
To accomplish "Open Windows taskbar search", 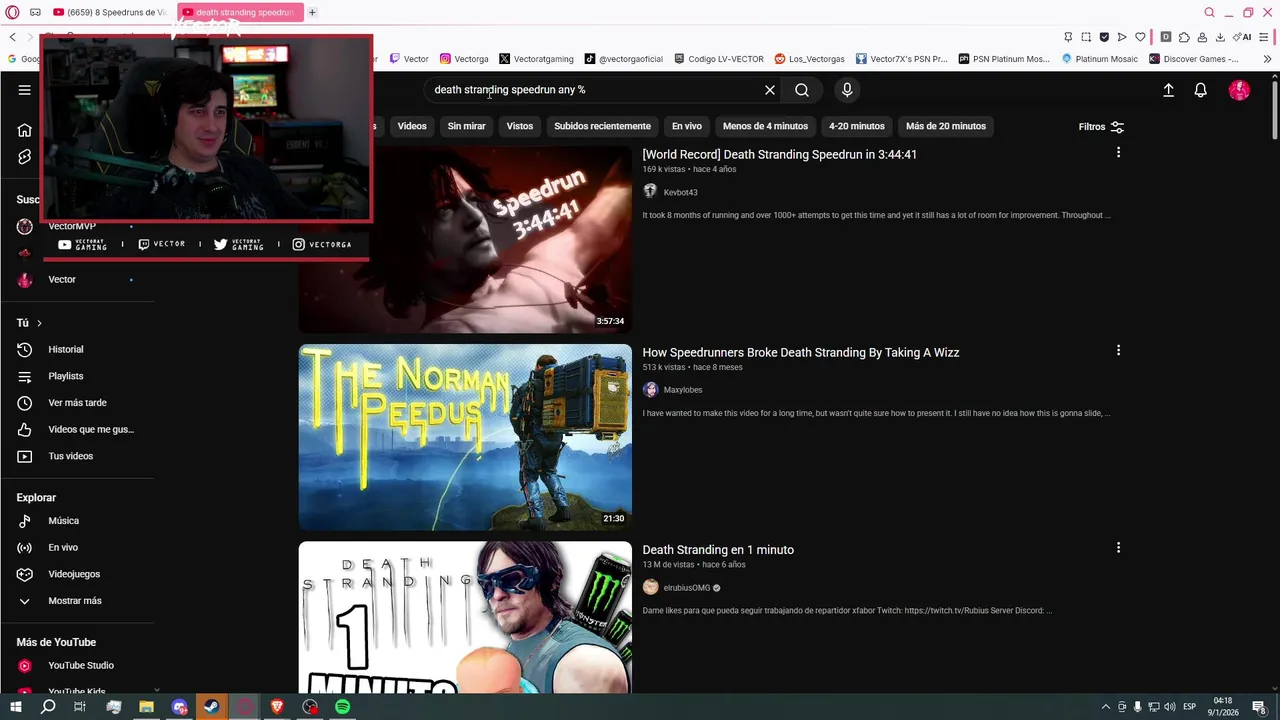I will [x=48, y=707].
